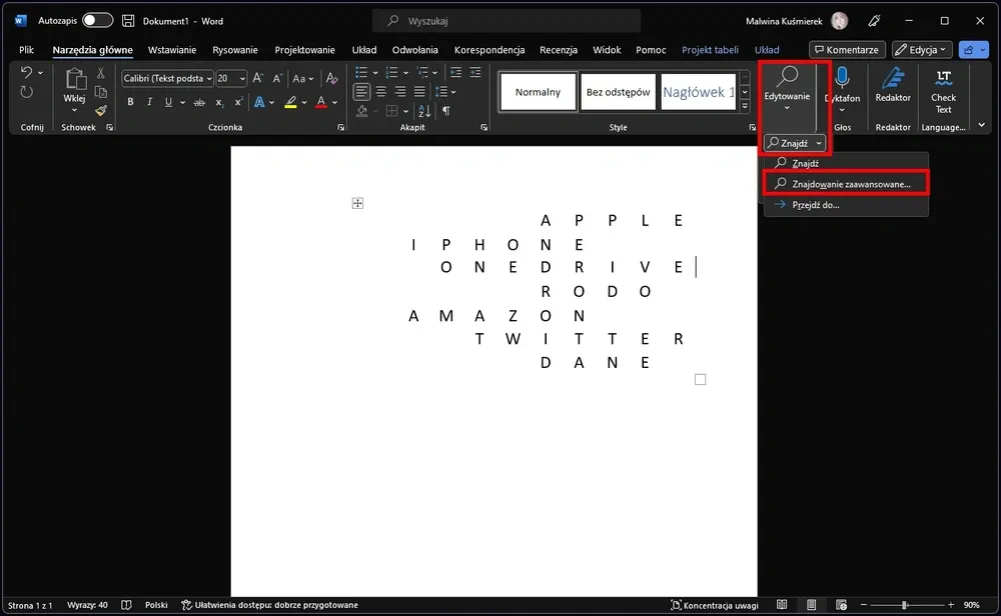Expand the Change Case Aa dropdown
The width and height of the screenshot is (1001, 616).
click(x=312, y=79)
